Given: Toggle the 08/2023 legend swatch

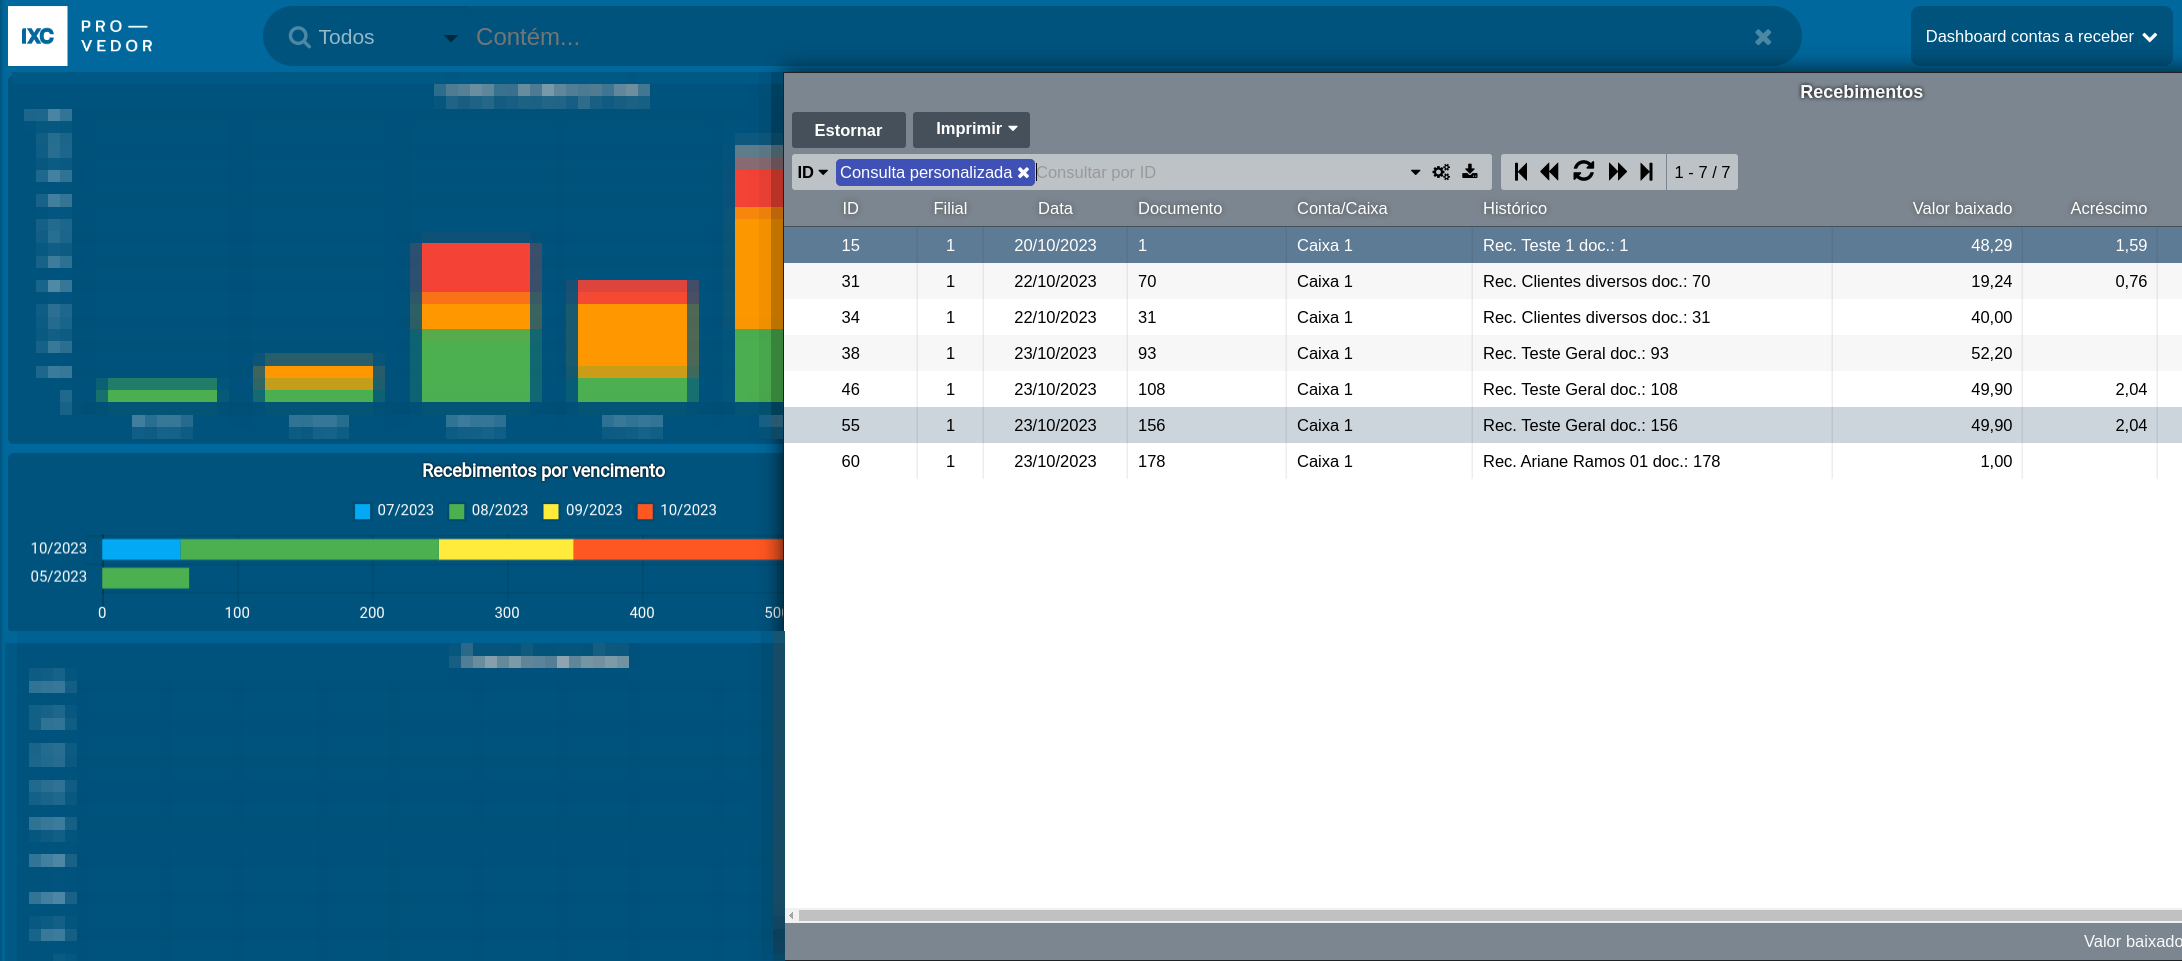Looking at the screenshot, I should pyautogui.click(x=457, y=511).
